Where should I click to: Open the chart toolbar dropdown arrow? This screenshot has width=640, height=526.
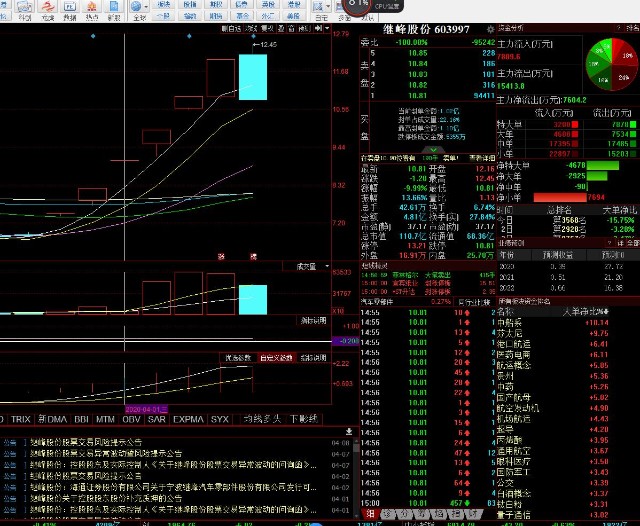327,28
